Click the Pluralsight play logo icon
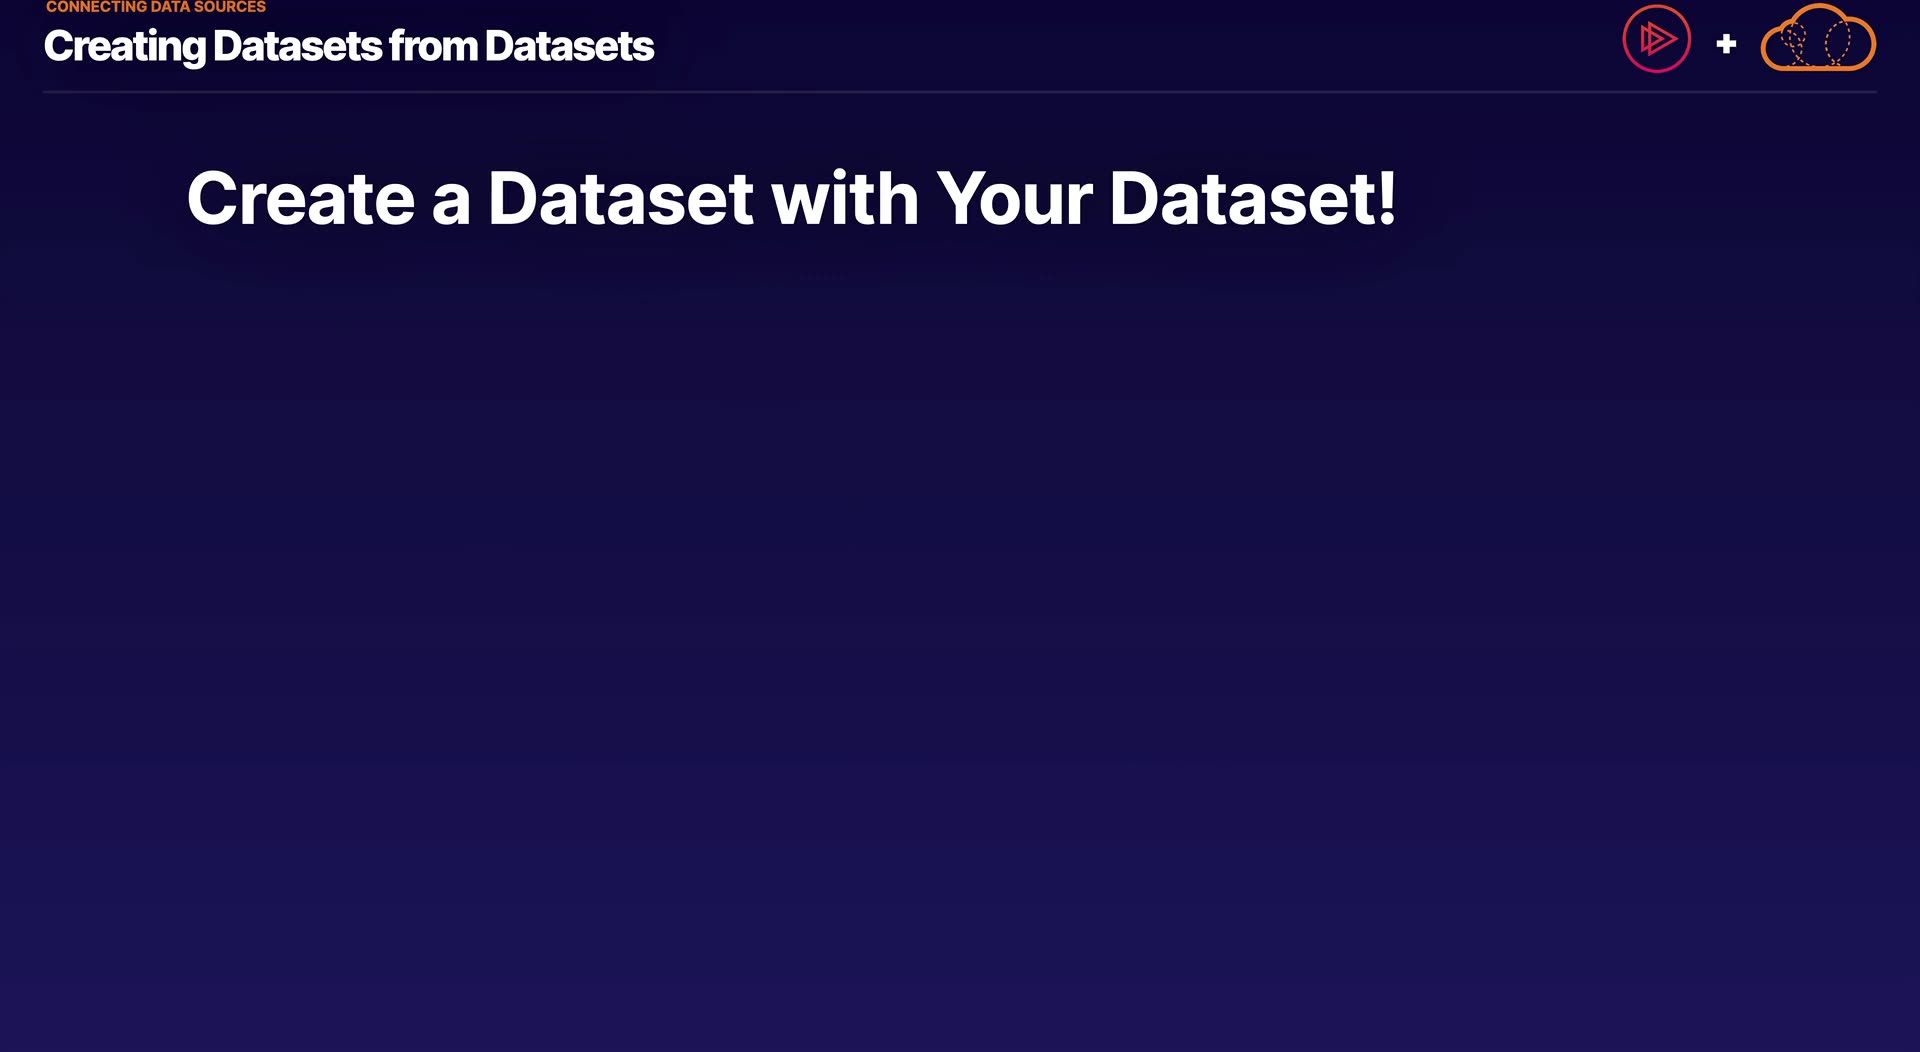Image resolution: width=1920 pixels, height=1052 pixels. point(1656,39)
